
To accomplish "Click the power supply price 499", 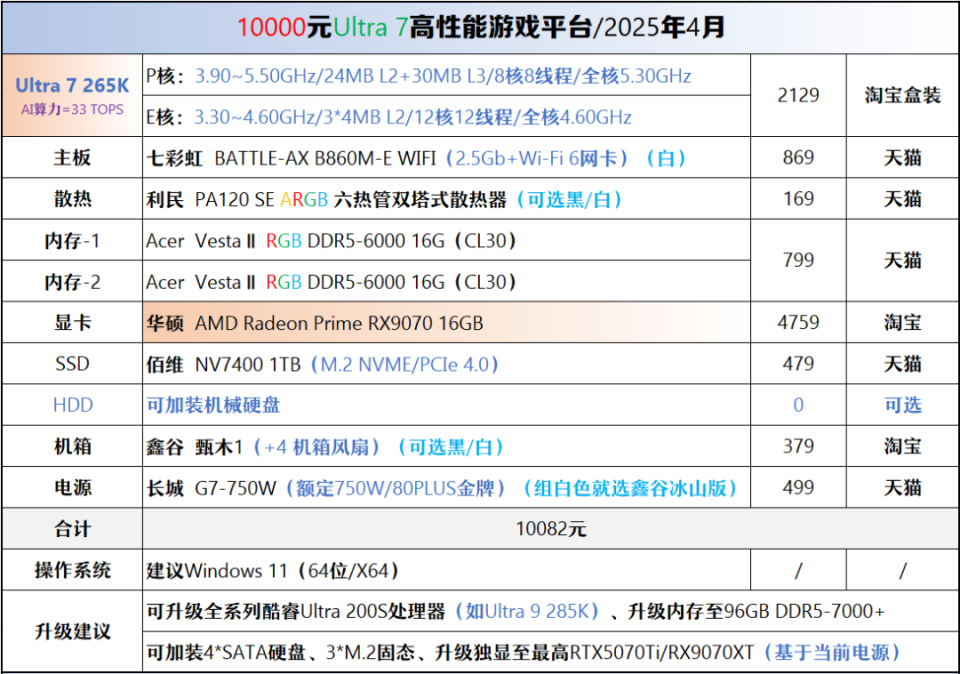I will tap(798, 487).
